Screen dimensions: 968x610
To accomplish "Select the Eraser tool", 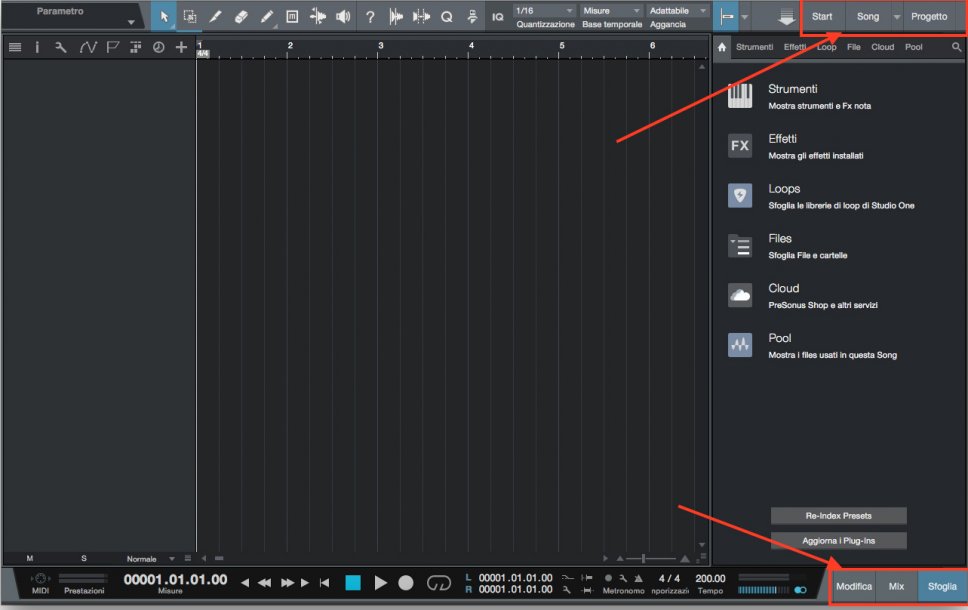I will click(x=240, y=16).
